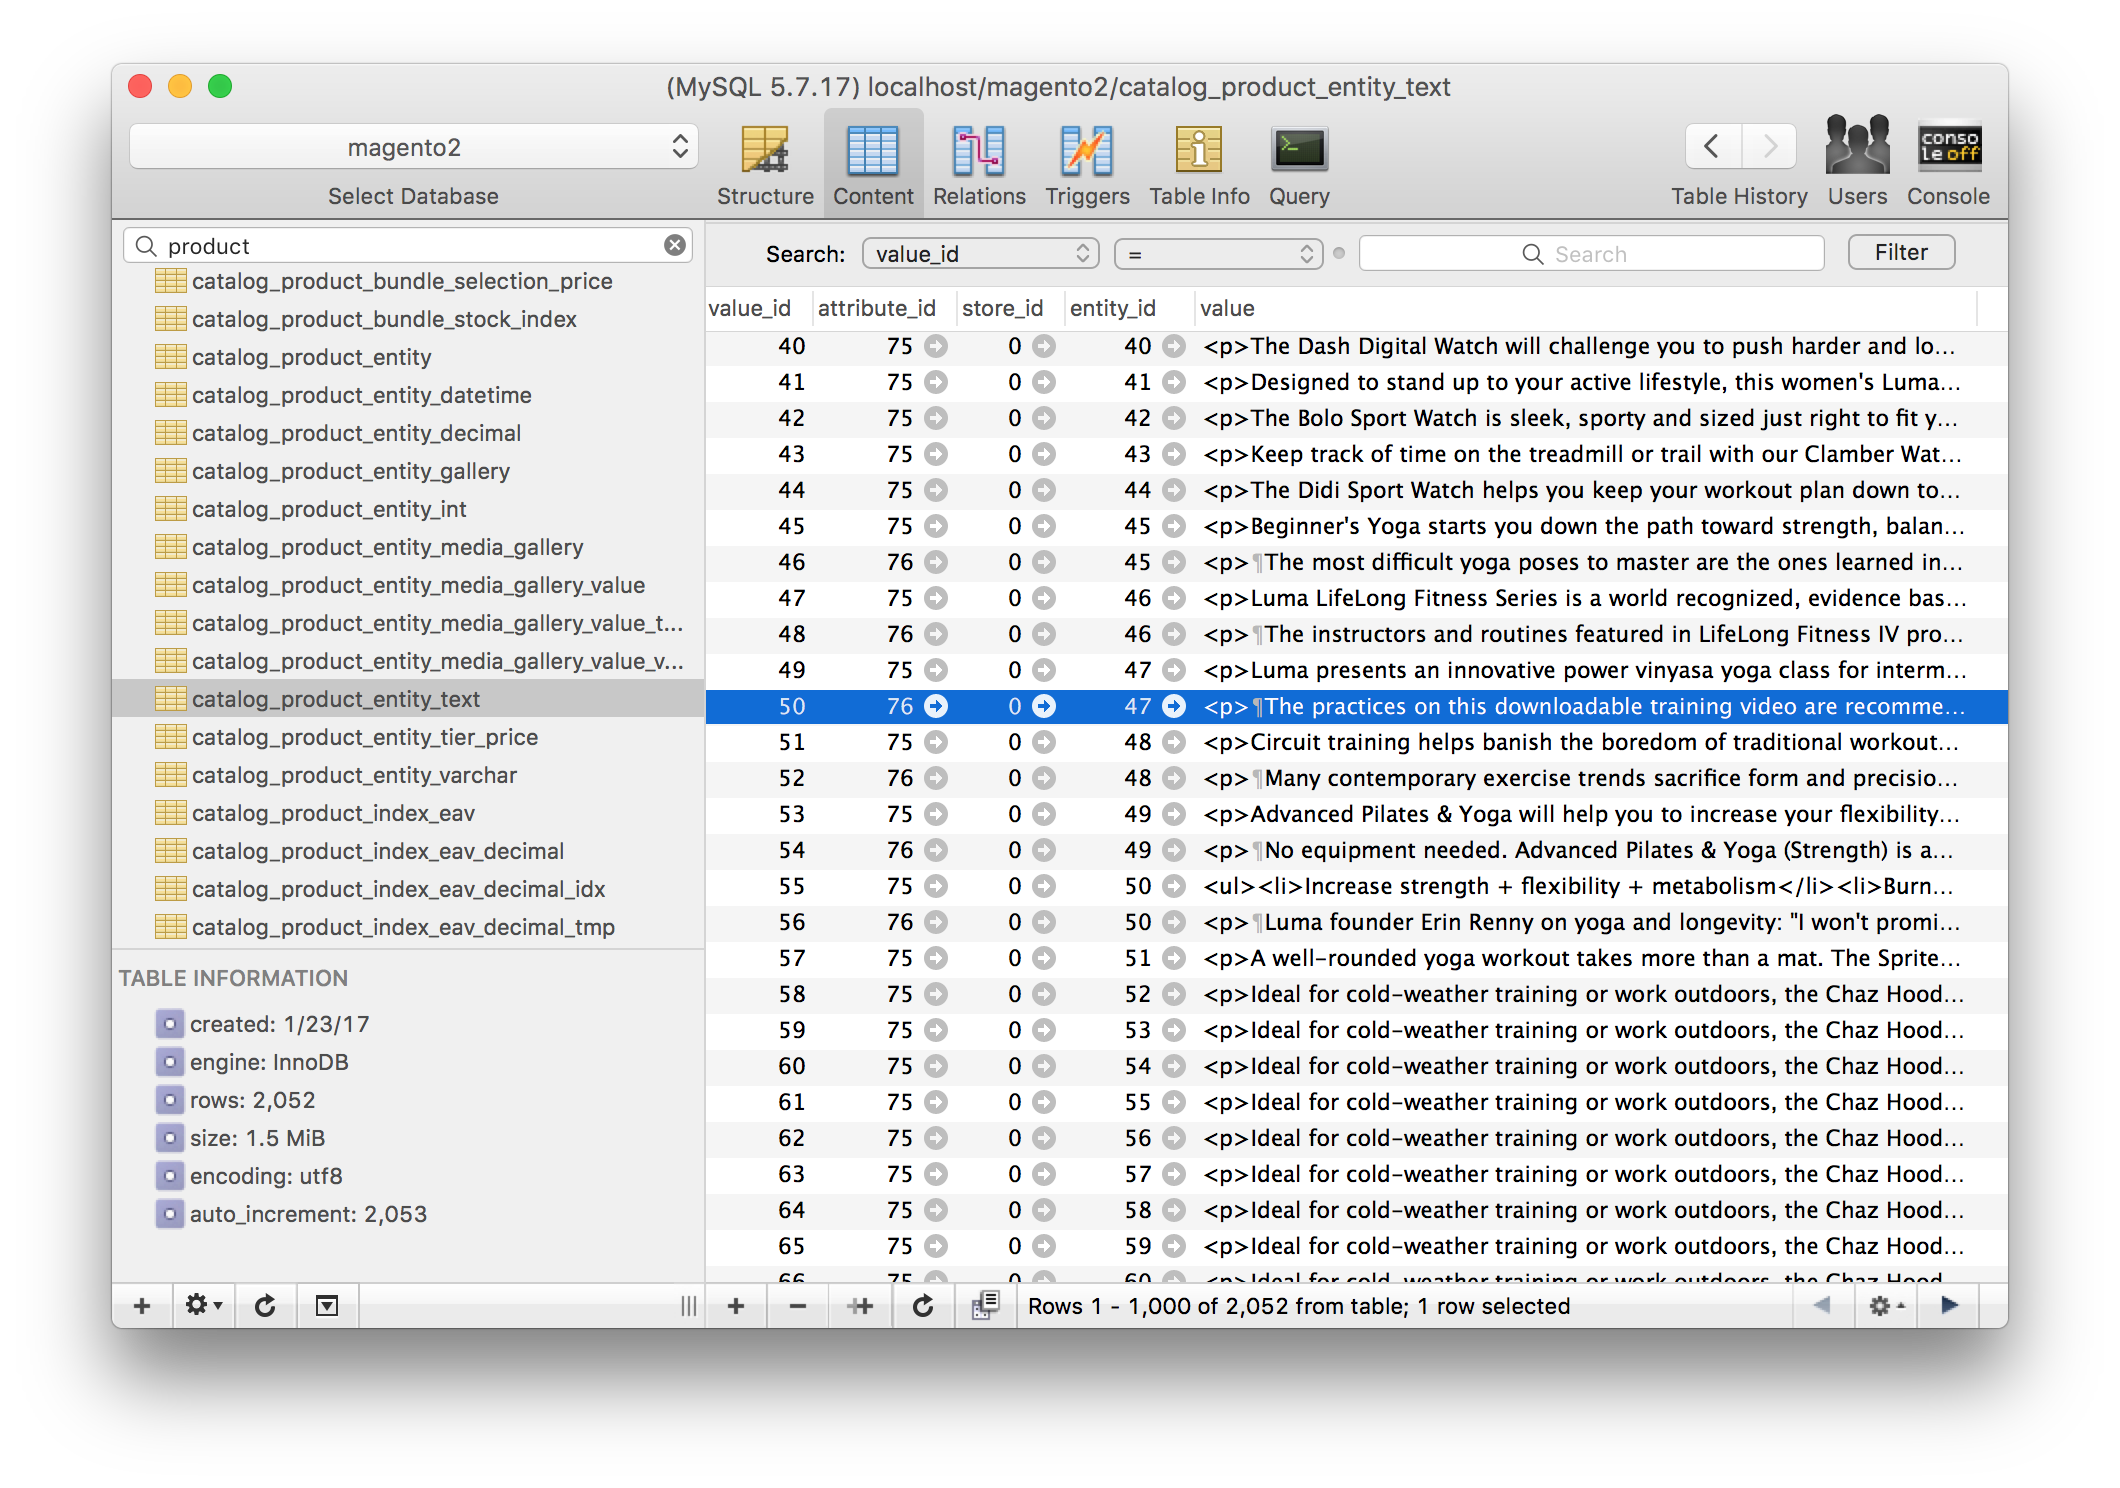Open the value_id search field dropdown
The height and width of the screenshot is (1488, 2120).
tap(980, 254)
